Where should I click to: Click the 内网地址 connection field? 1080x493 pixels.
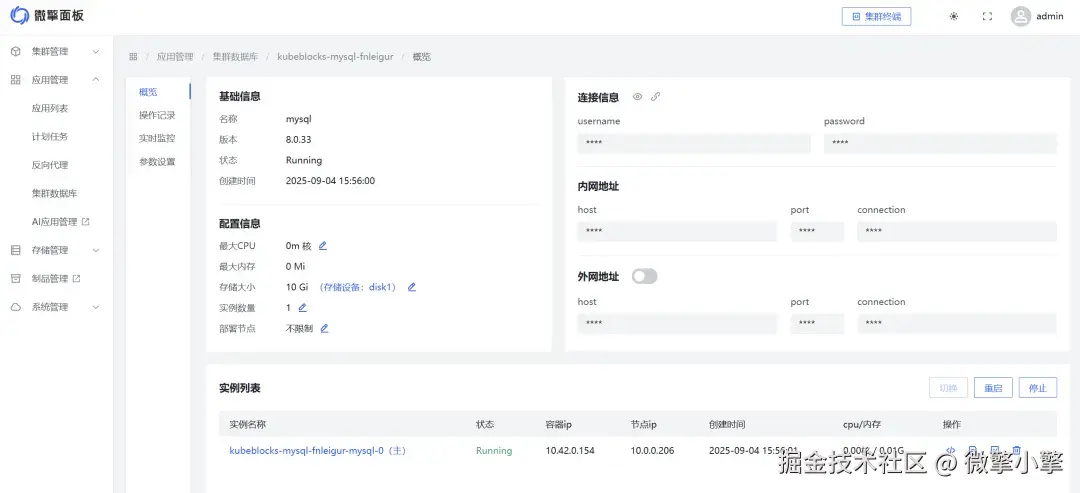point(957,231)
